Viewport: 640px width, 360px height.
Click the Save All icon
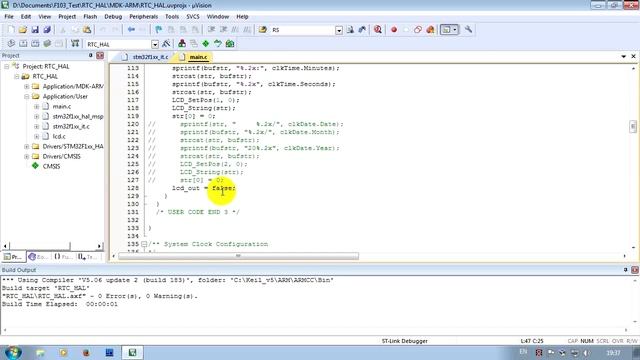click(47, 29)
